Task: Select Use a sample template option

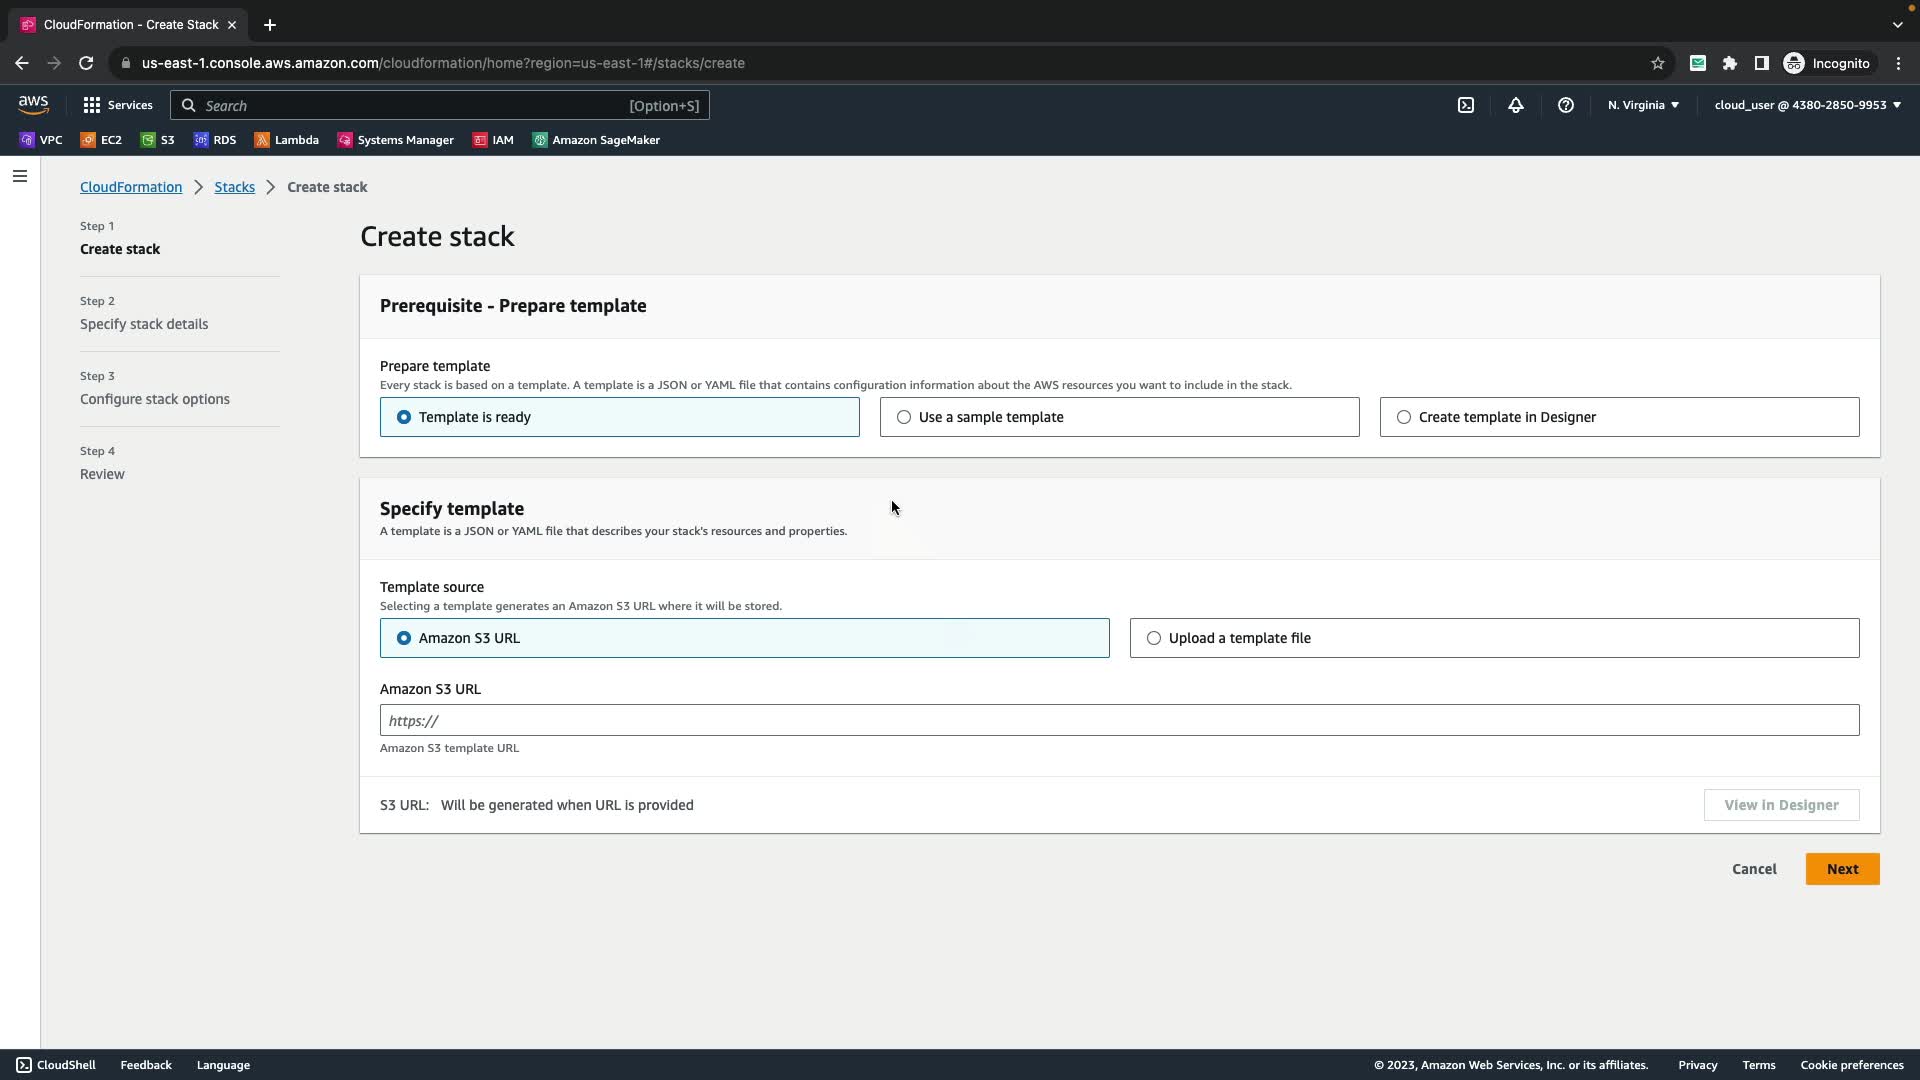Action: (x=904, y=417)
